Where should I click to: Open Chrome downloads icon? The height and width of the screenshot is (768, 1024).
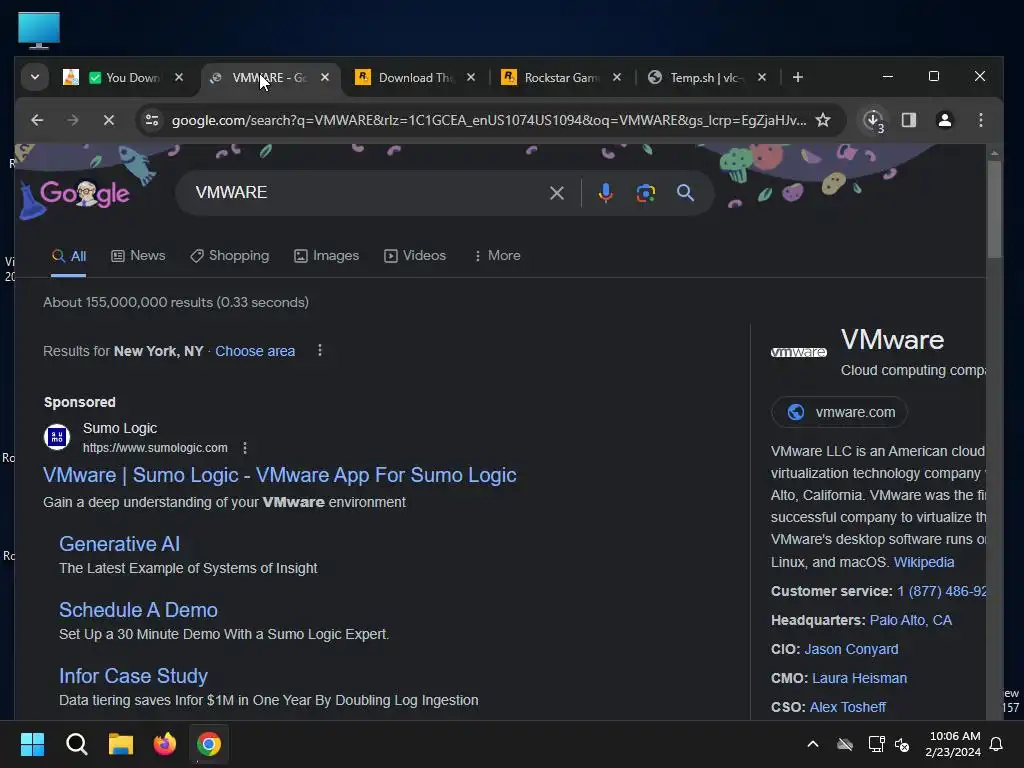click(874, 120)
